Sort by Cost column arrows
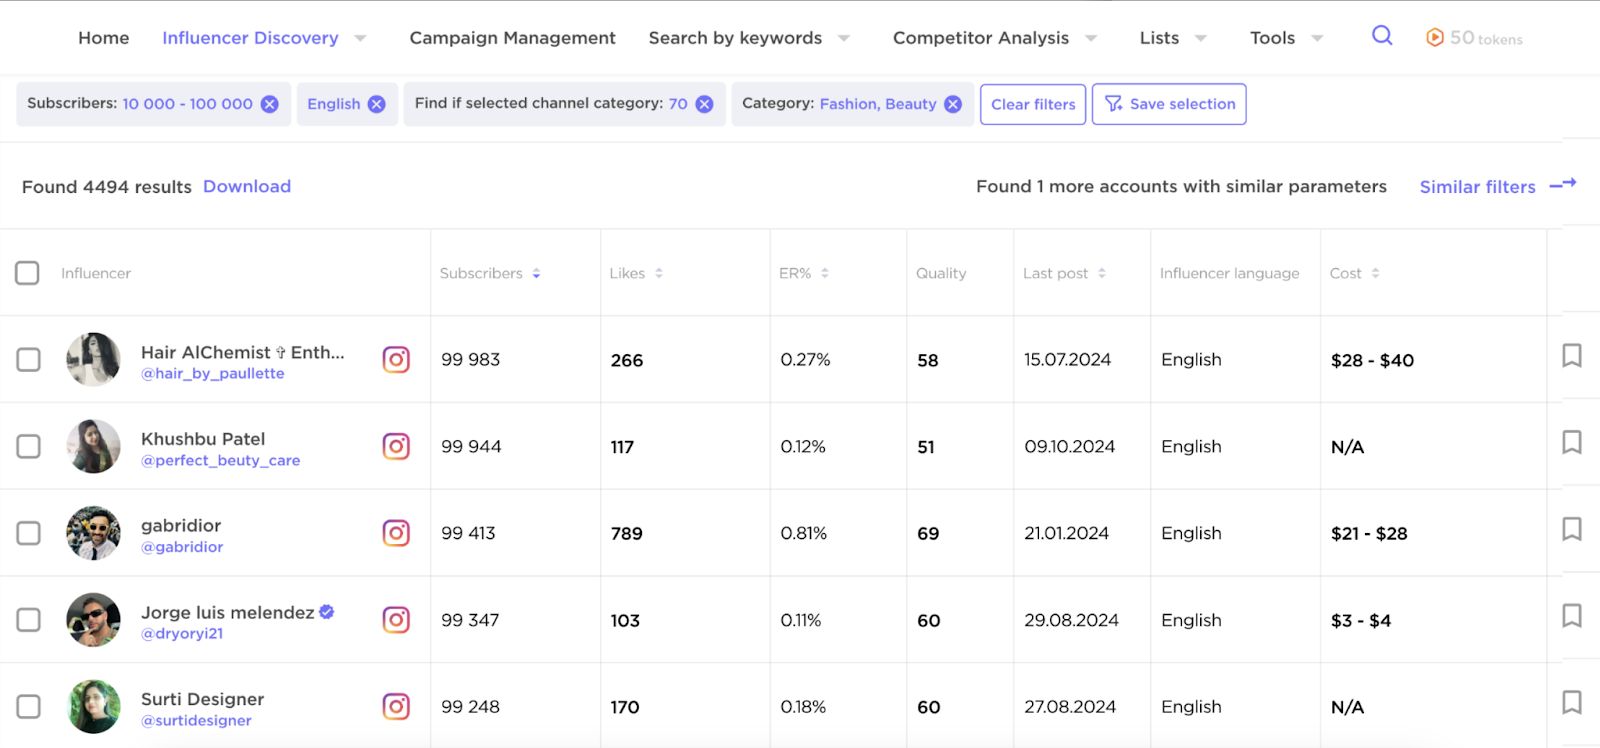Screen dimensions: 1600x748 [x=1375, y=274]
